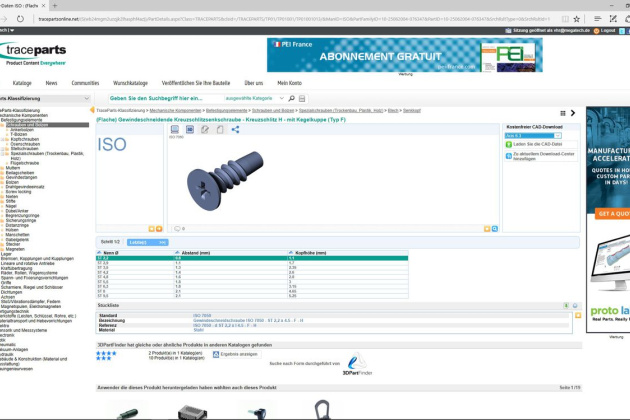Viewport: 630px width, 420px height.
Task: Click the comment bubble icon below preview
Action: click(176, 228)
